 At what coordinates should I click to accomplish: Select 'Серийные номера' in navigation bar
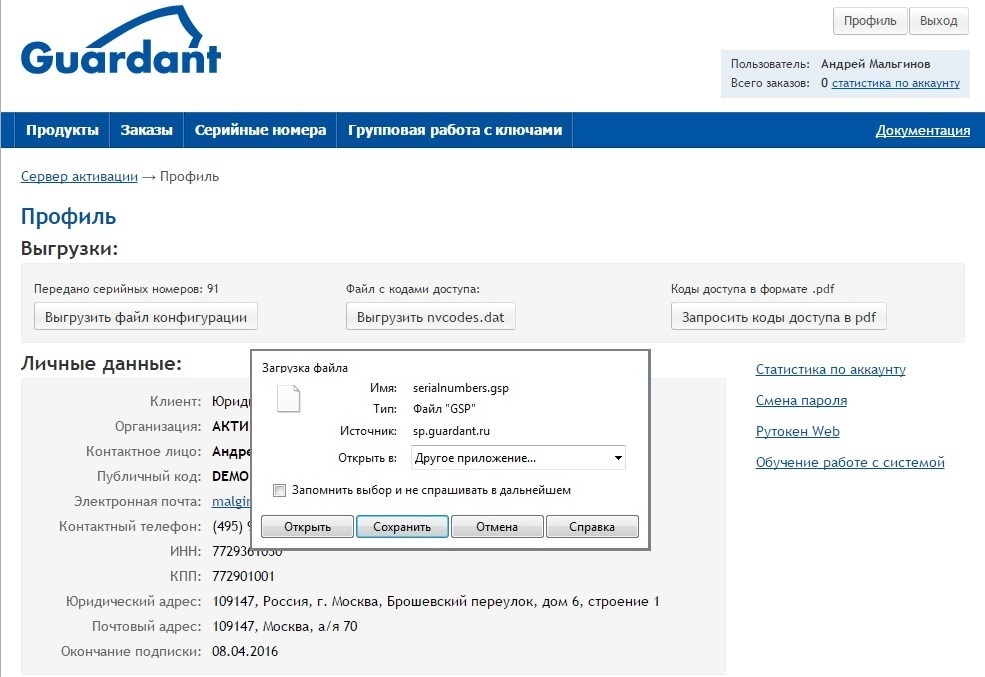click(260, 130)
